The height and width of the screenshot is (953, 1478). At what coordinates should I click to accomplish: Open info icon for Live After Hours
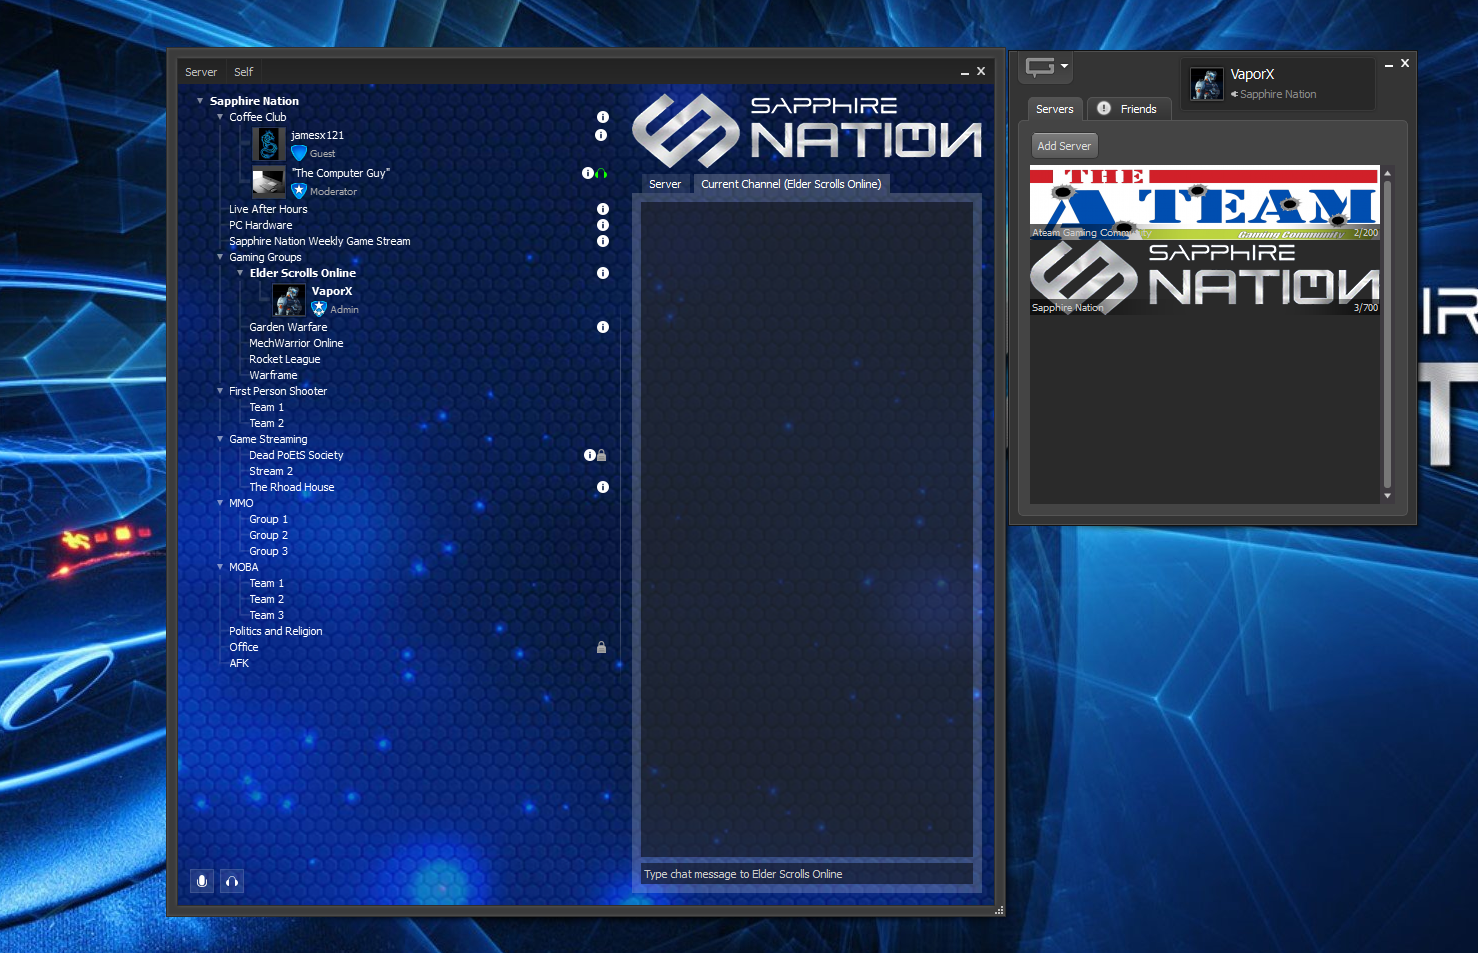(x=603, y=209)
